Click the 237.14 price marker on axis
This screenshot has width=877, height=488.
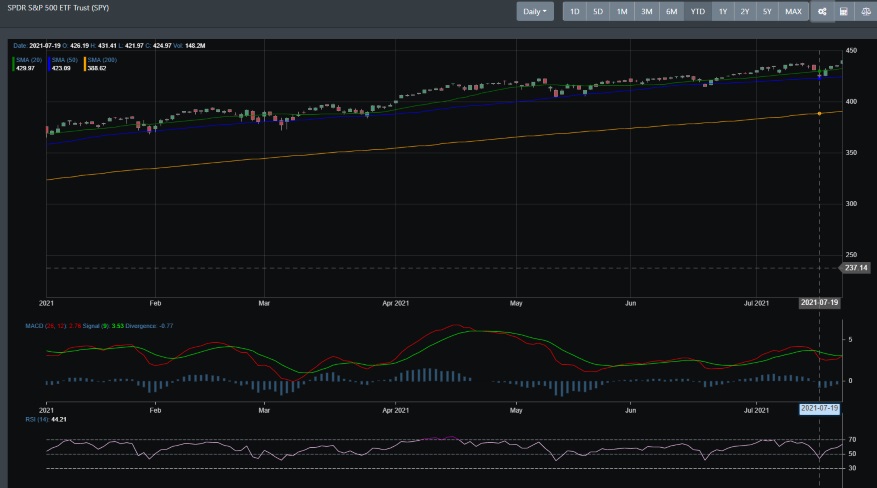pos(856,268)
